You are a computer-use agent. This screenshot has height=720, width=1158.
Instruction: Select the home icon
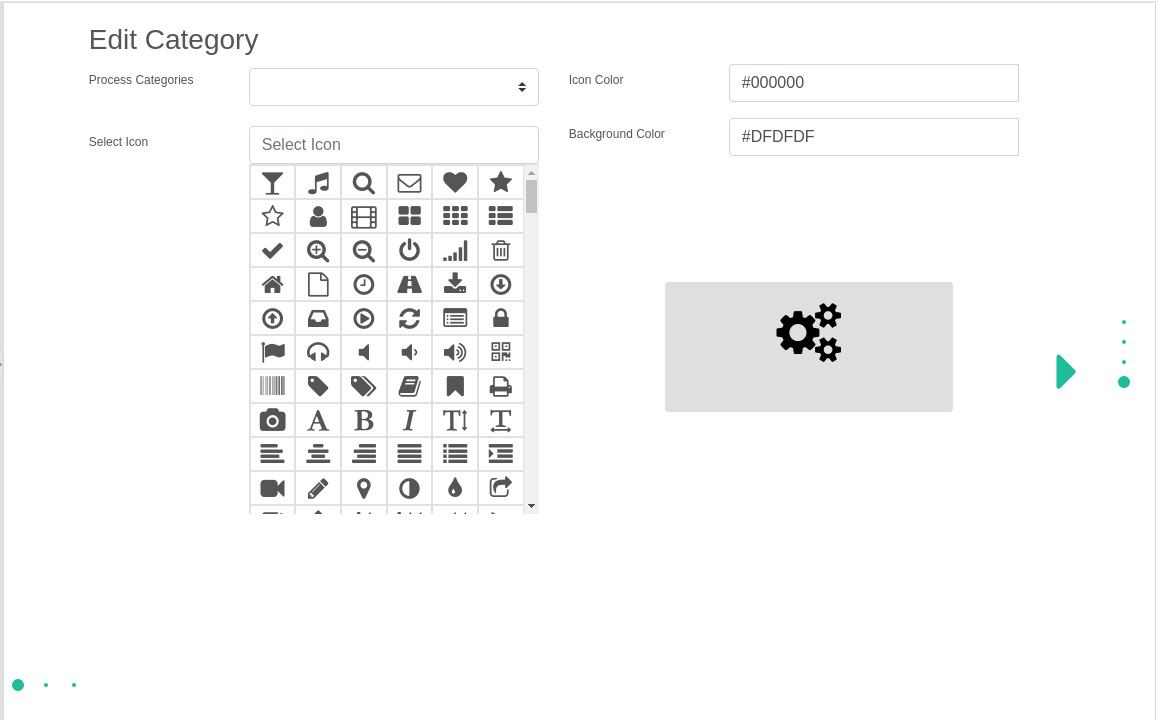(272, 284)
